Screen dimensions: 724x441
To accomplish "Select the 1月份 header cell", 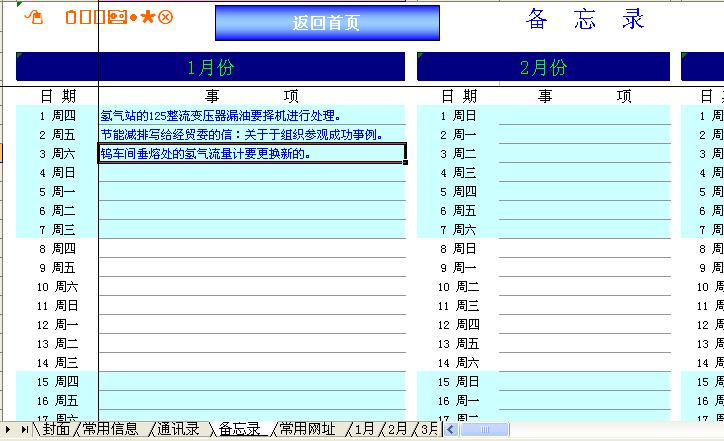I will 210,67.
